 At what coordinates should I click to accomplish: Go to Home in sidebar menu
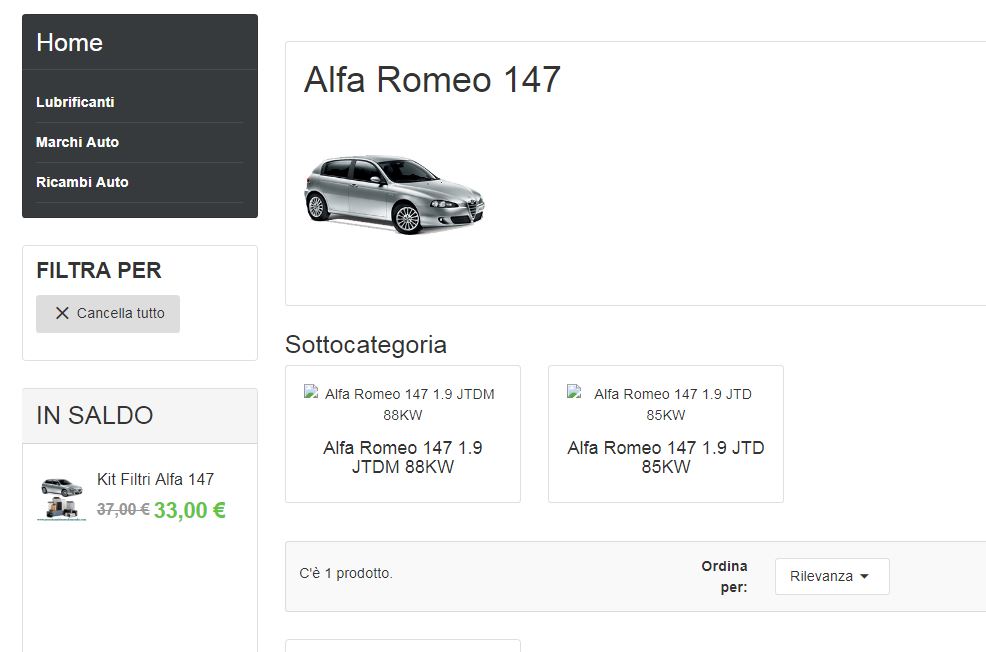point(69,43)
